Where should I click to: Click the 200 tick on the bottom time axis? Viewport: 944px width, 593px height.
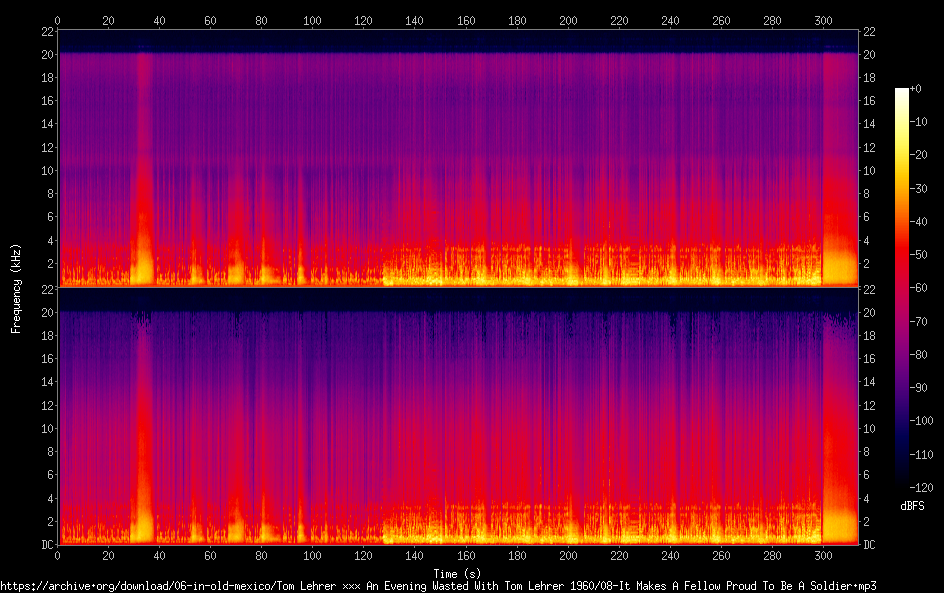tap(568, 555)
